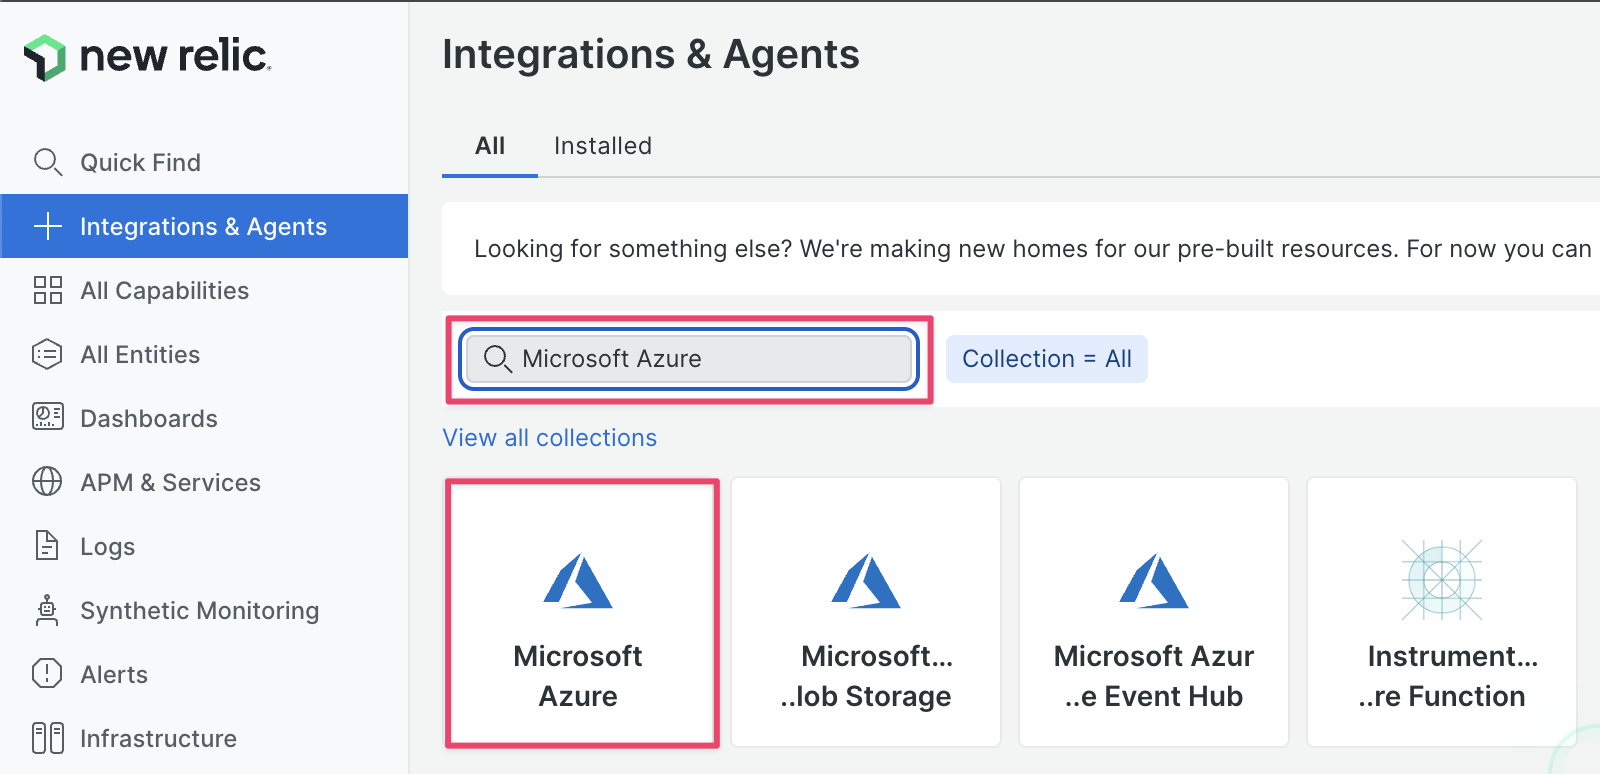Open the Infrastructure section
1600x774 pixels.
pos(158,738)
